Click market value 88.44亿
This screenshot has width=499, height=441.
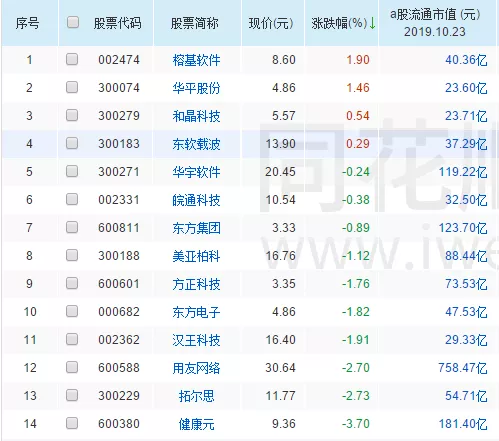[466, 256]
